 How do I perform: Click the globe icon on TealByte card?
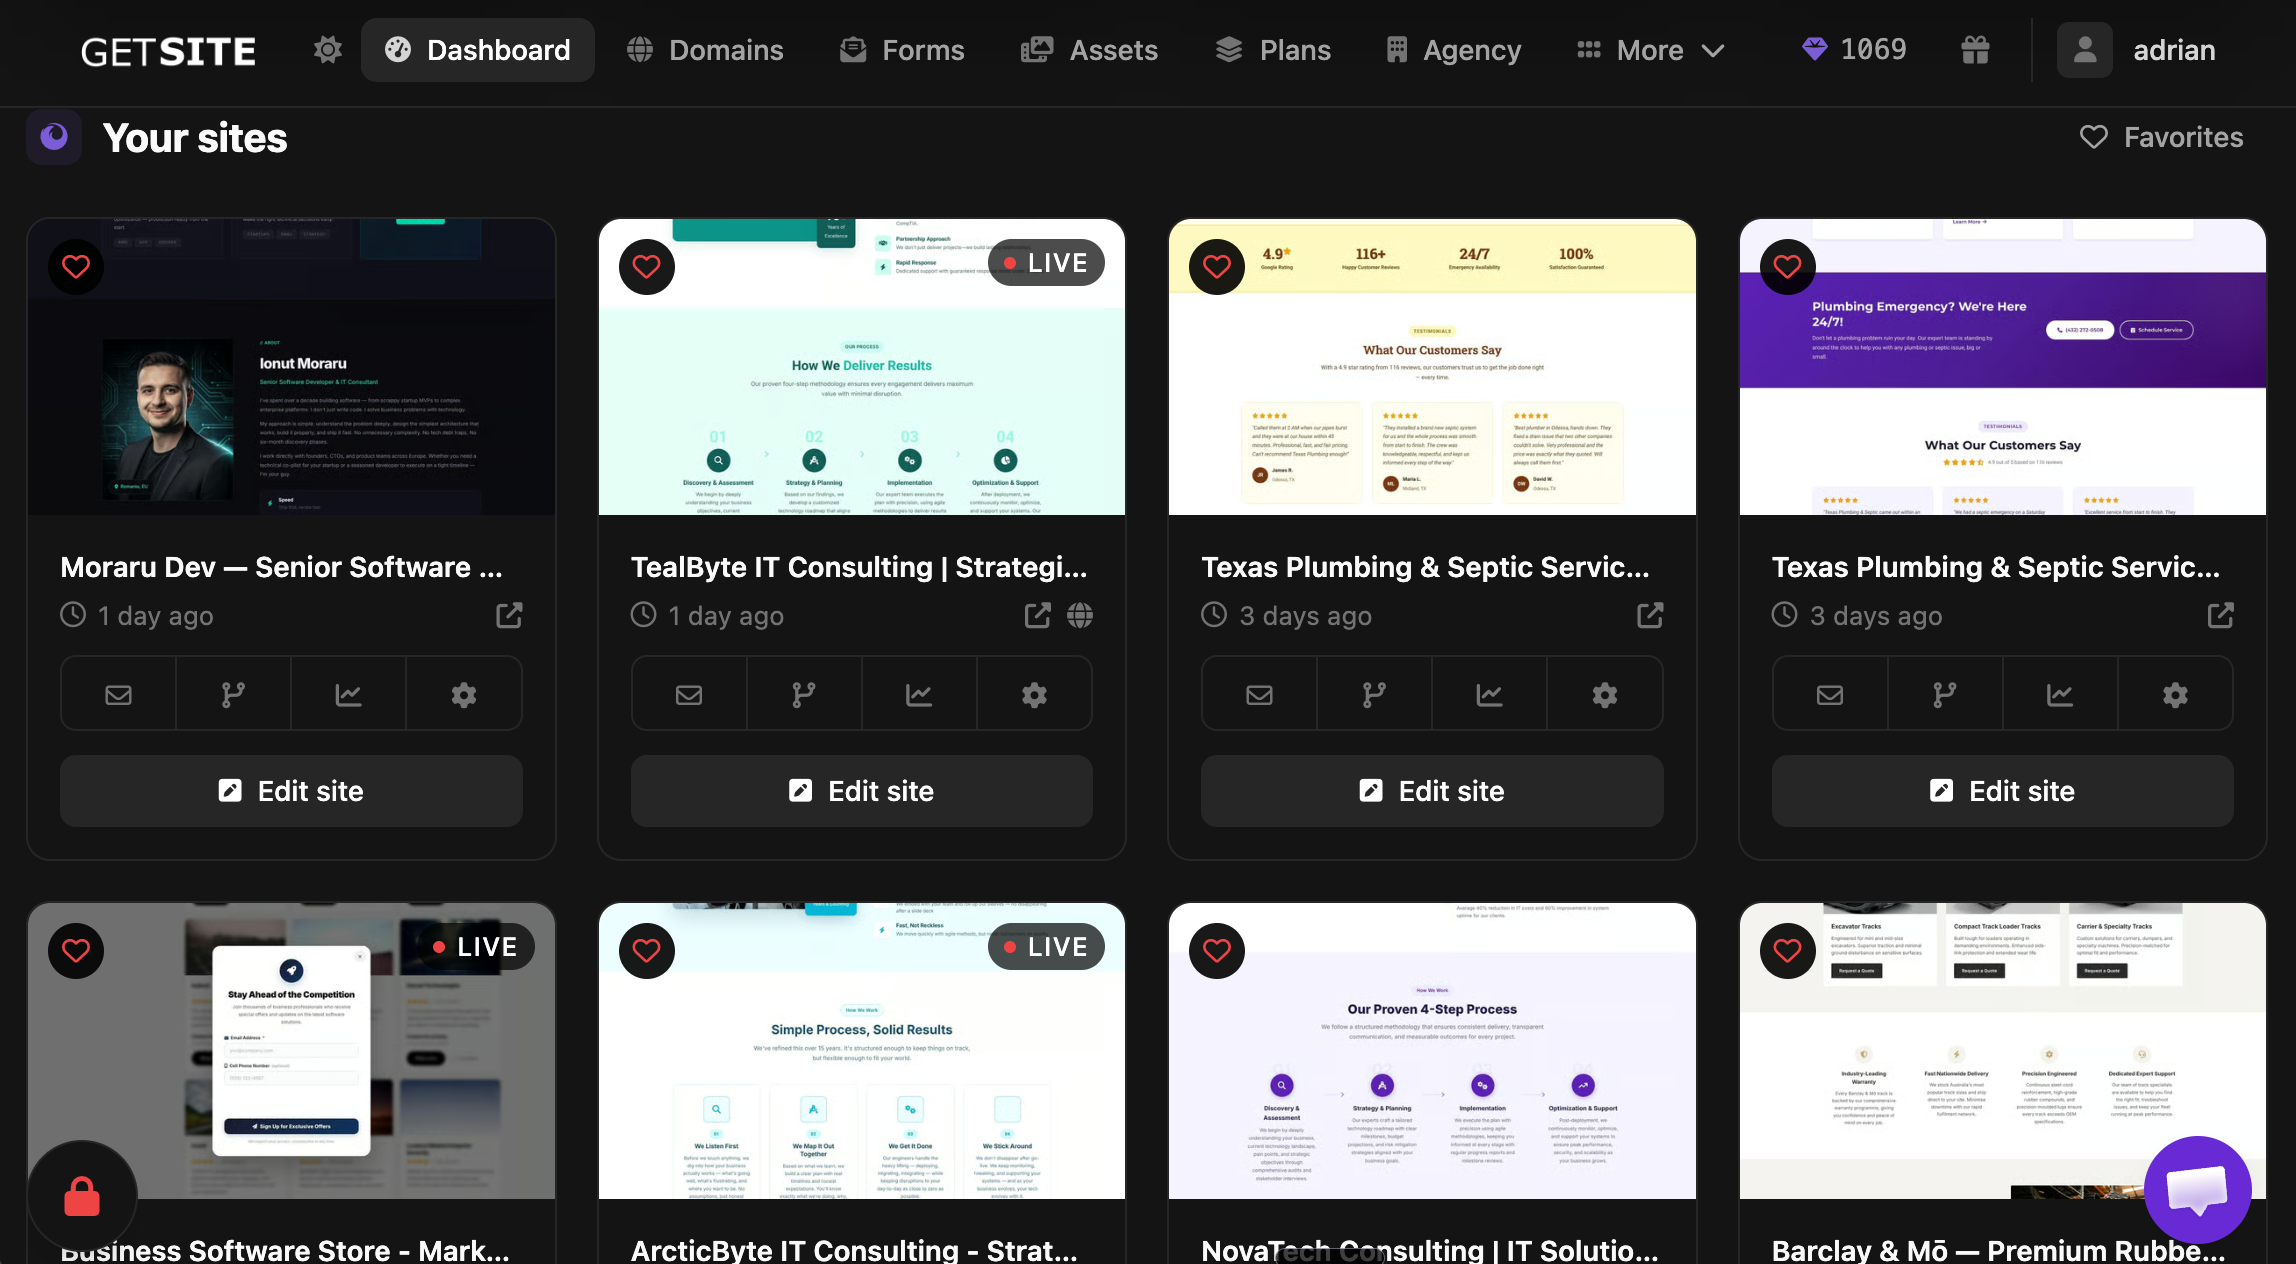(1081, 615)
